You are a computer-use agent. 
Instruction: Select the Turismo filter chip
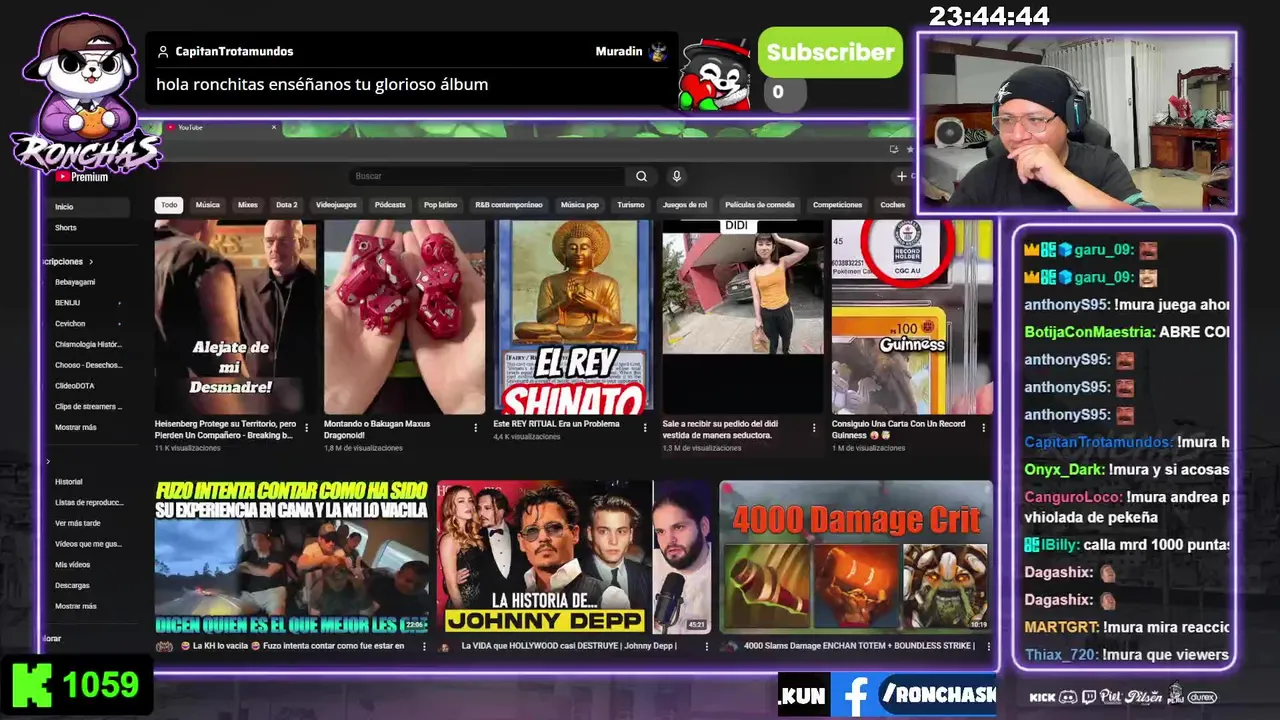point(631,205)
